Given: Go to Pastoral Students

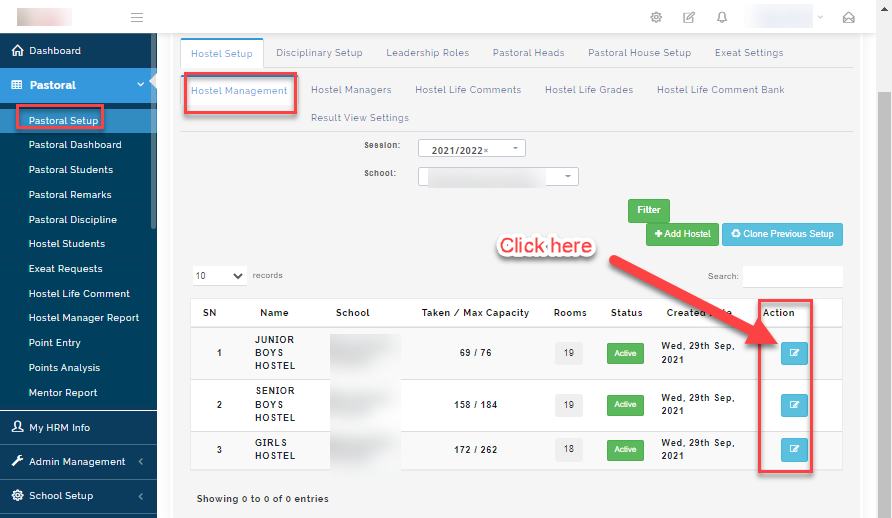Looking at the screenshot, I should pyautogui.click(x=71, y=169).
